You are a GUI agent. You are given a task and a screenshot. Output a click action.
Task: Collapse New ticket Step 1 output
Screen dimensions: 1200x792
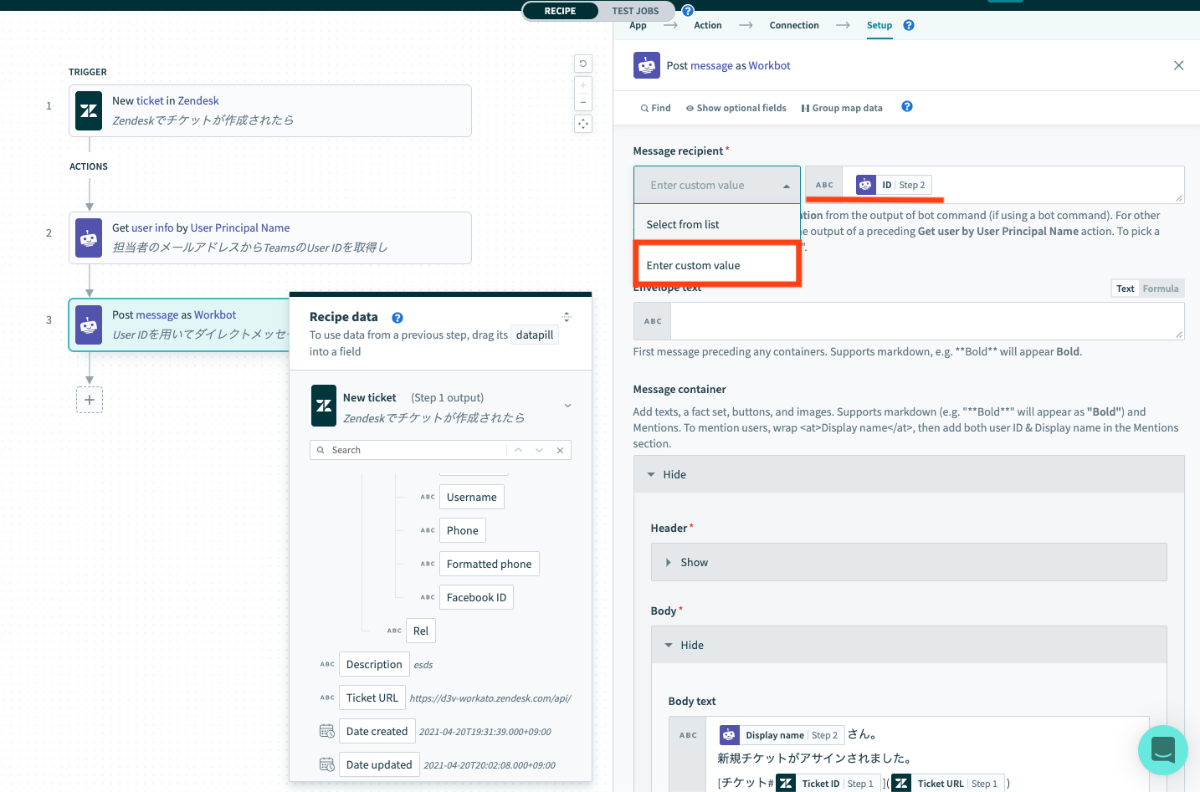pyautogui.click(x=568, y=405)
